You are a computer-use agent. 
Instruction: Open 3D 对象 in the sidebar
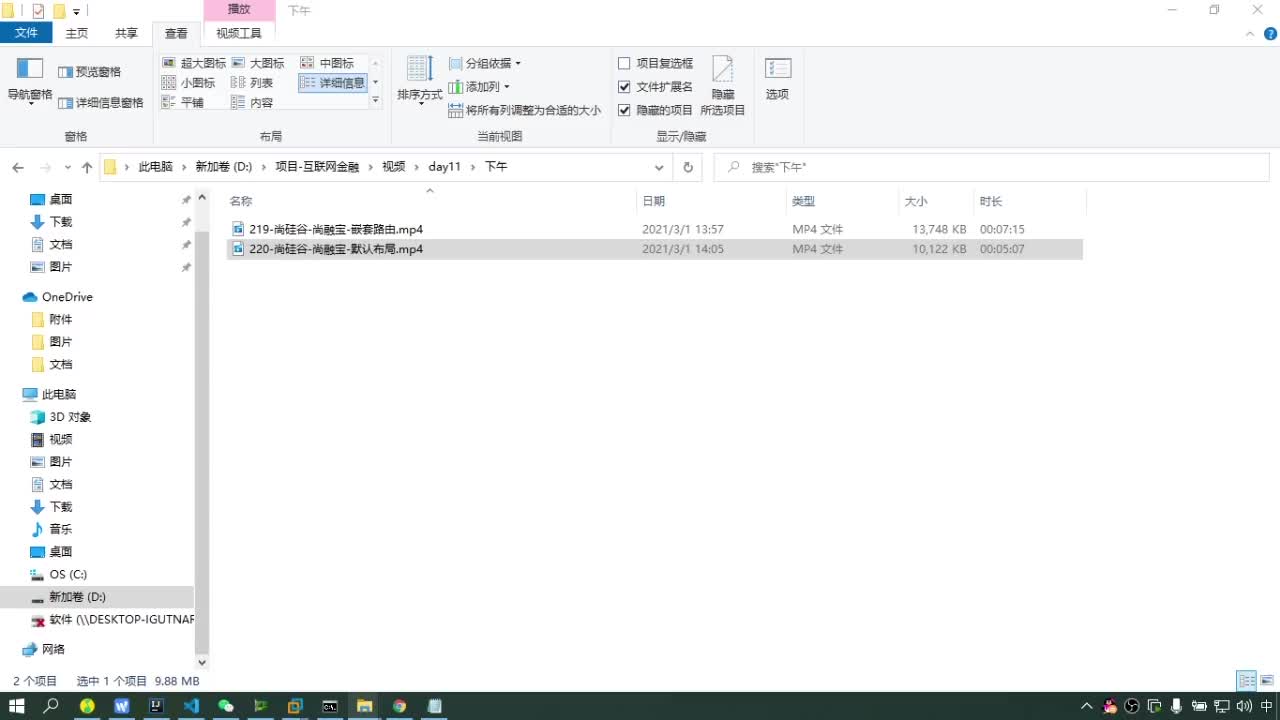(x=70, y=417)
